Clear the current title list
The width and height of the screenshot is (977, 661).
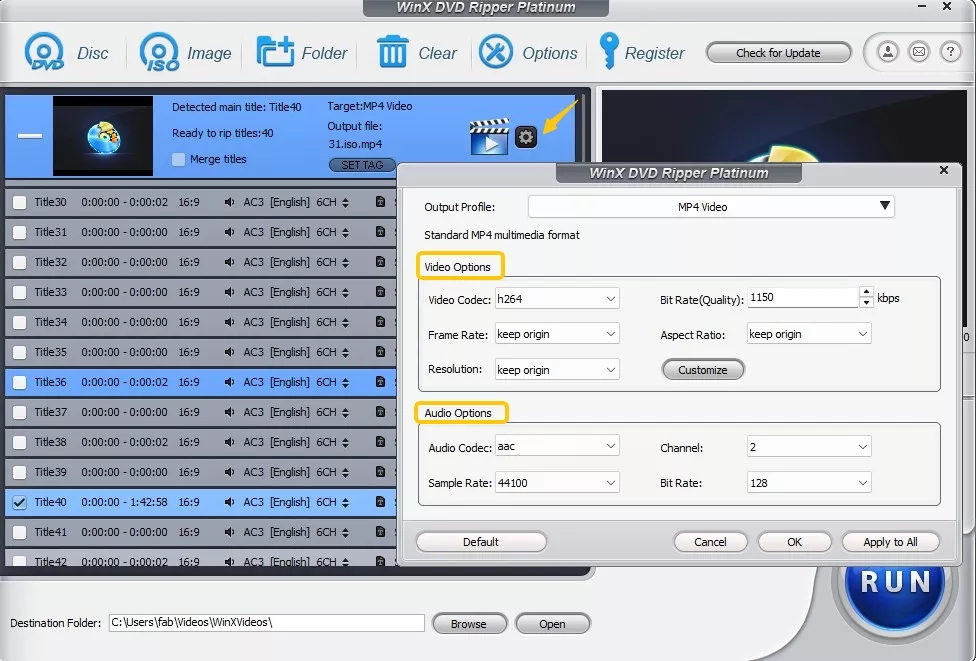[417, 52]
